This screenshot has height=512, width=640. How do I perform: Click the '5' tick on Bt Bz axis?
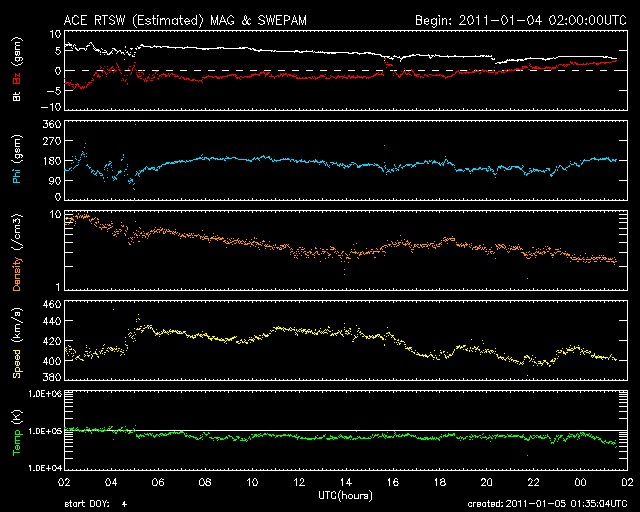click(x=58, y=51)
